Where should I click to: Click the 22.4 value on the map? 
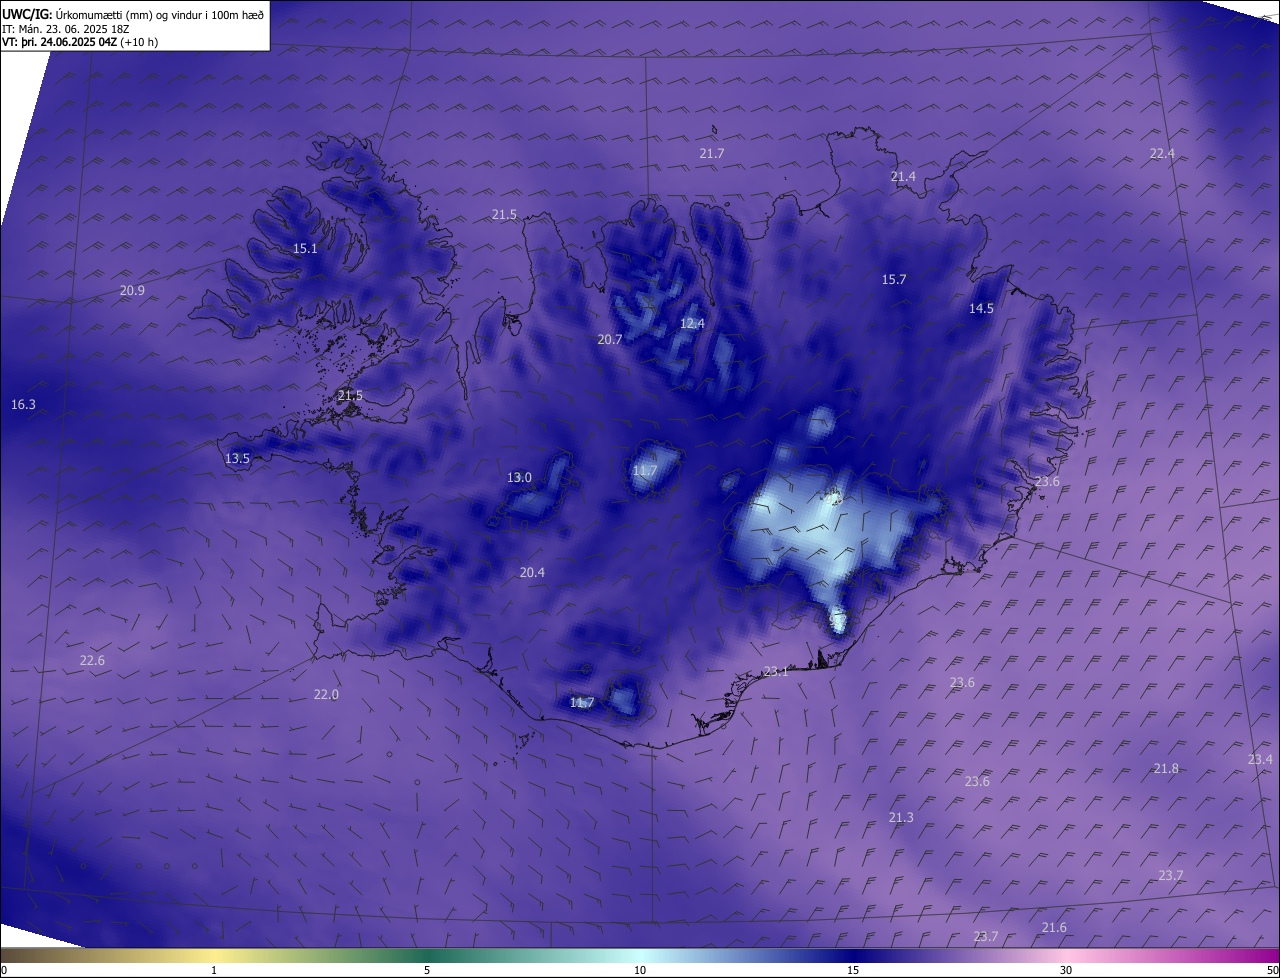[x=1162, y=153]
